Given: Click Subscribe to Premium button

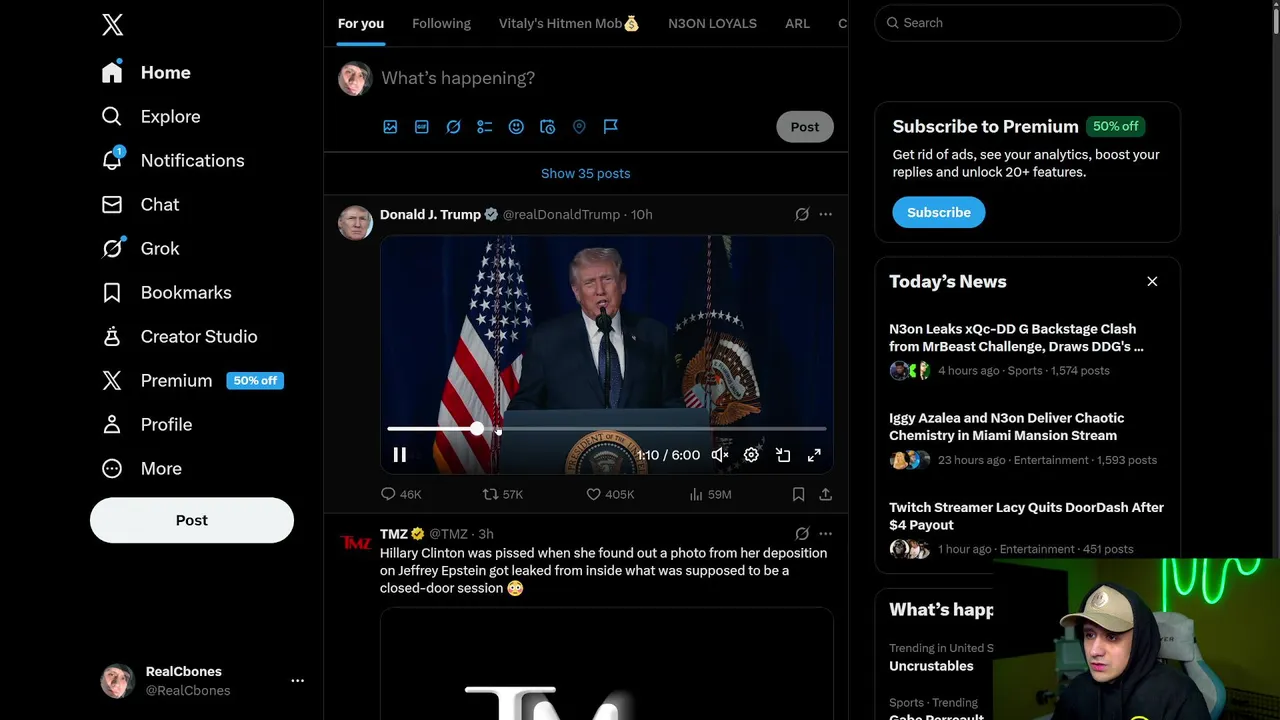Looking at the screenshot, I should tap(939, 213).
